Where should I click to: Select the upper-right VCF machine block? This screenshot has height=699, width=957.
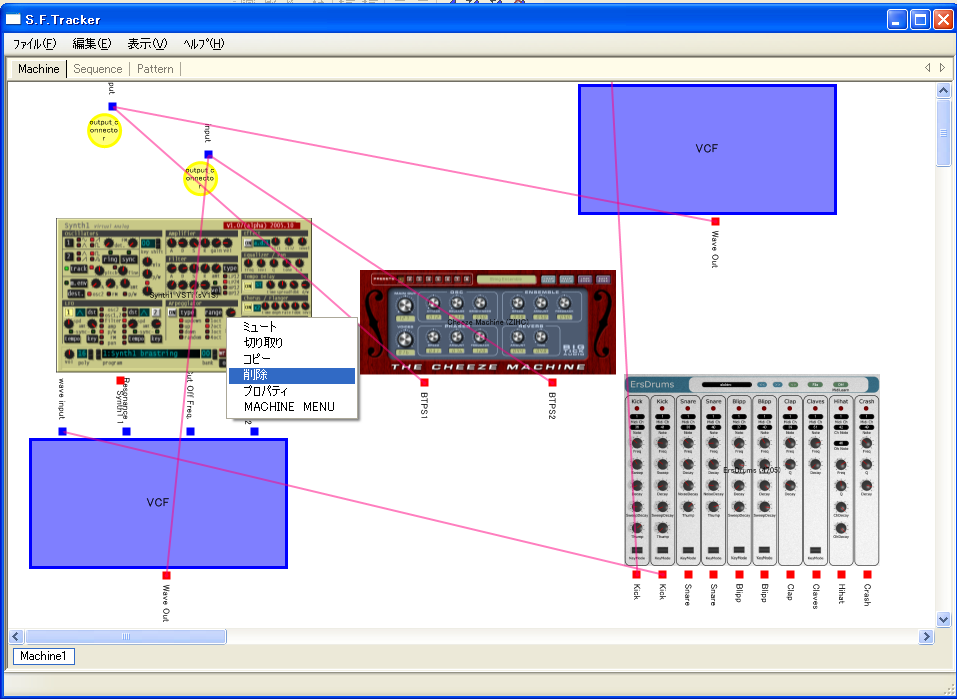(707, 149)
